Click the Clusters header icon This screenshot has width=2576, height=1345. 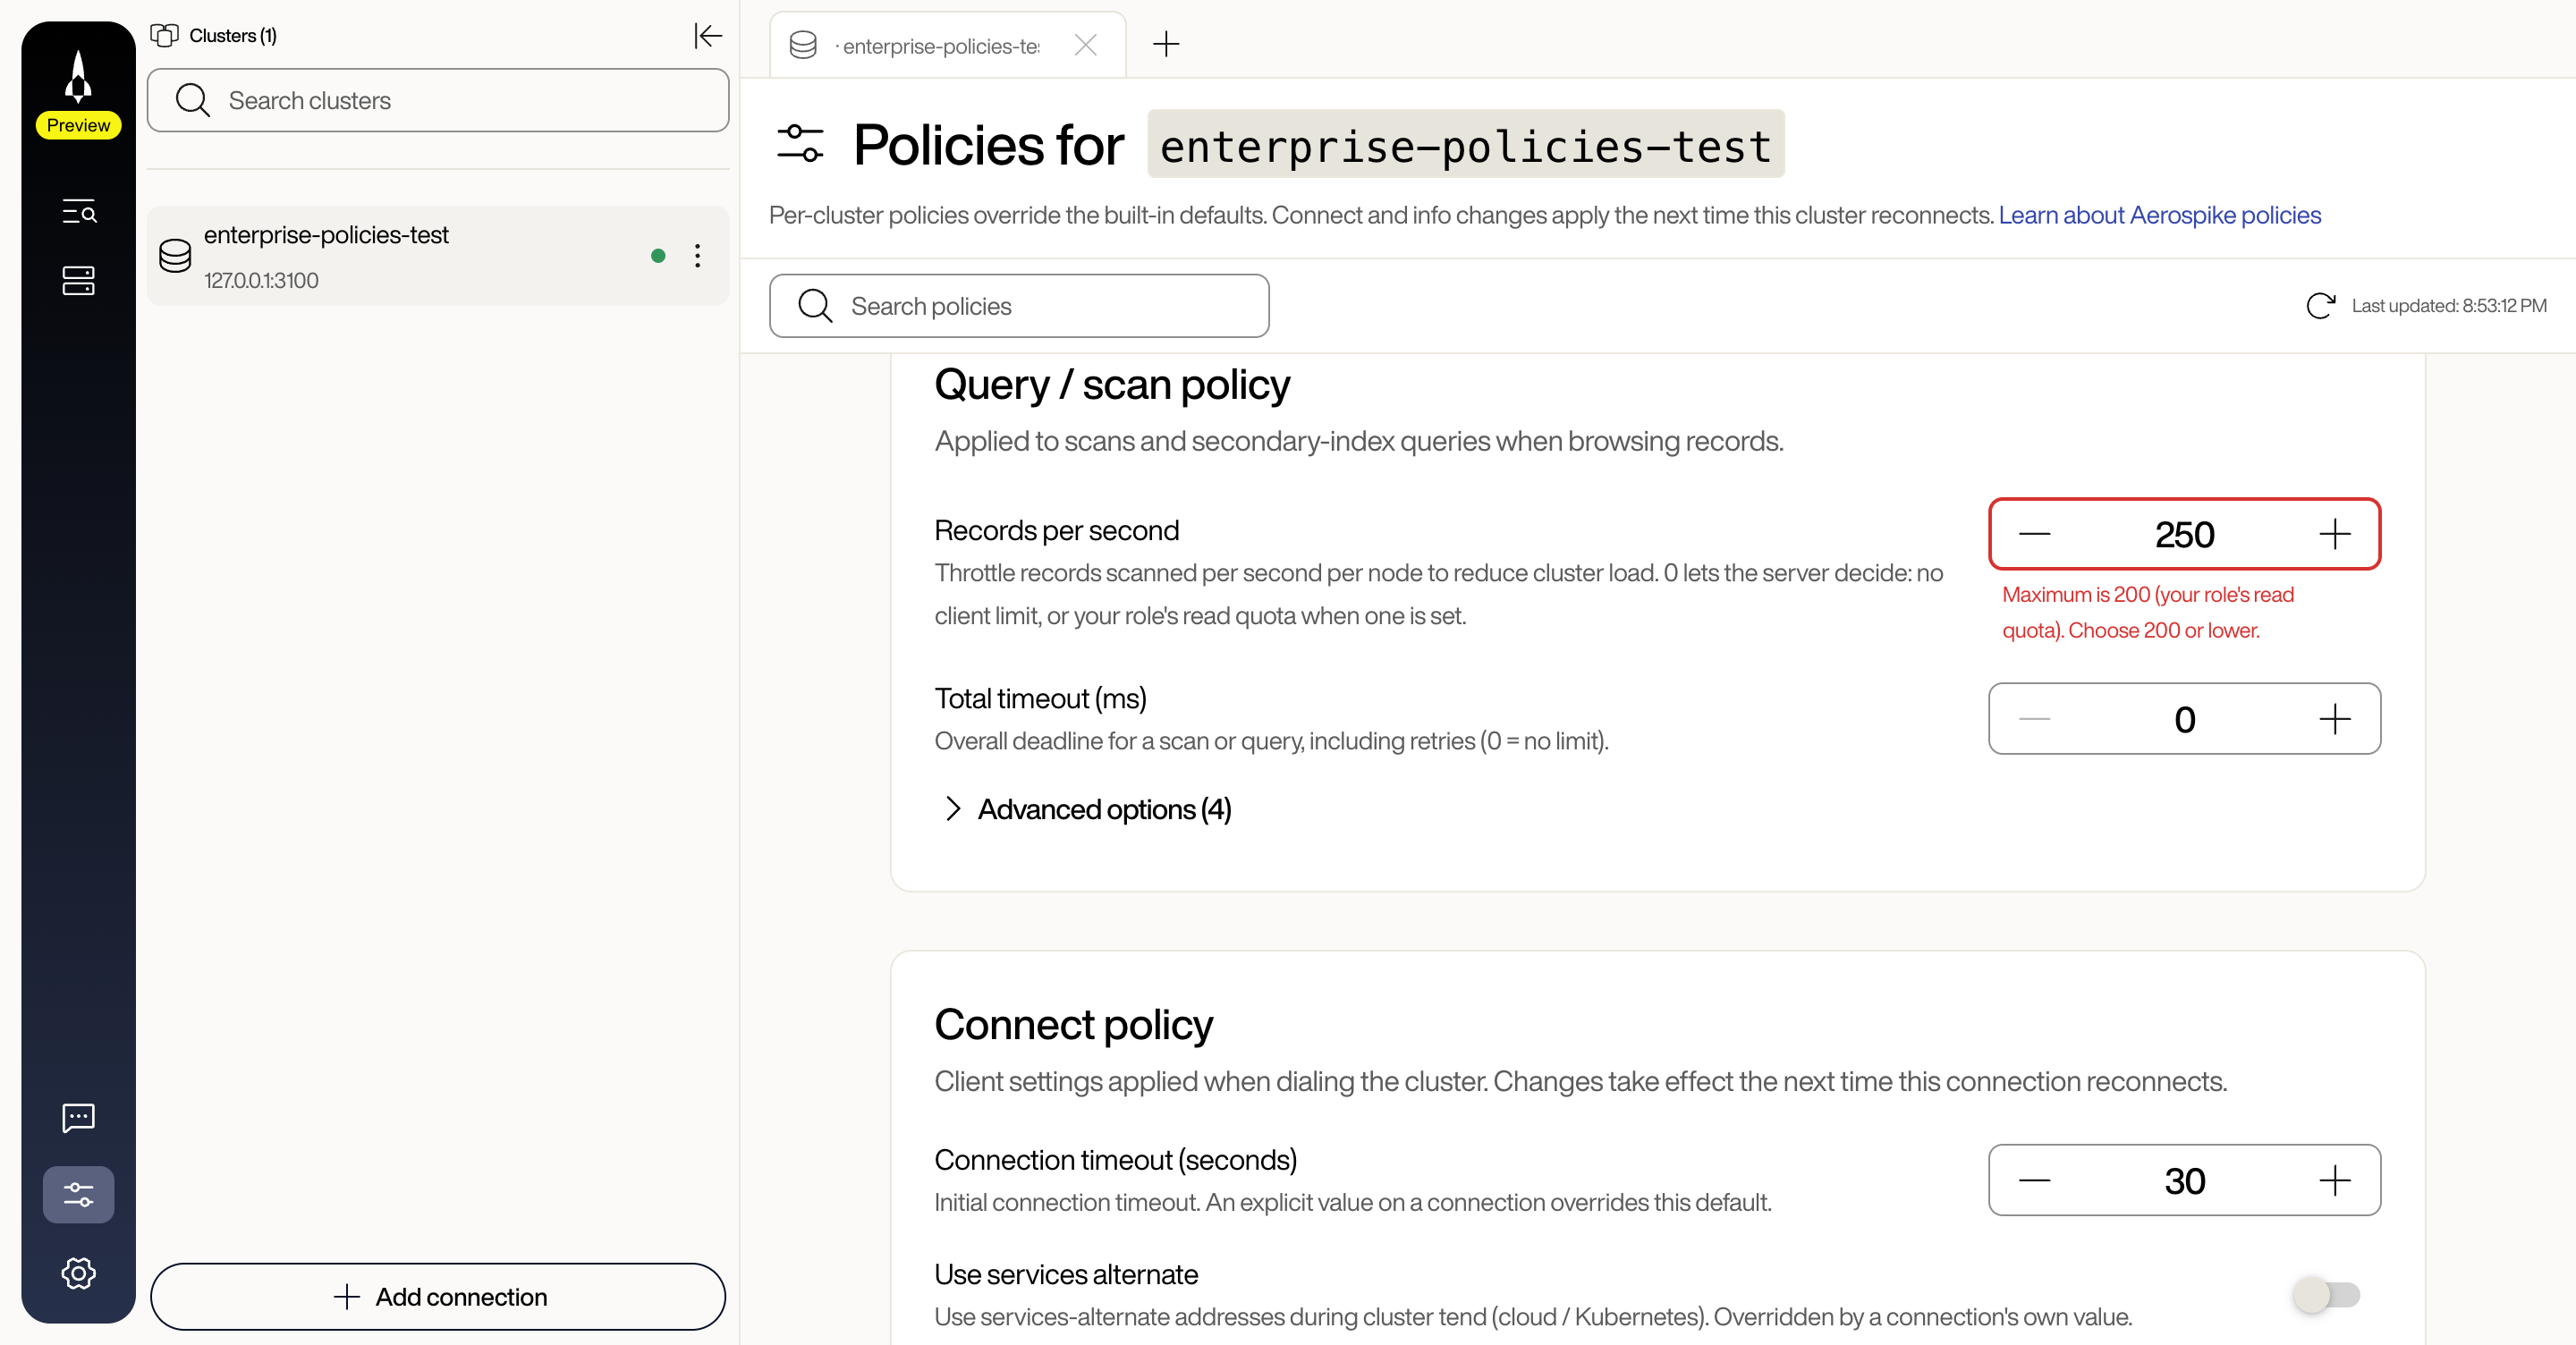(x=164, y=36)
